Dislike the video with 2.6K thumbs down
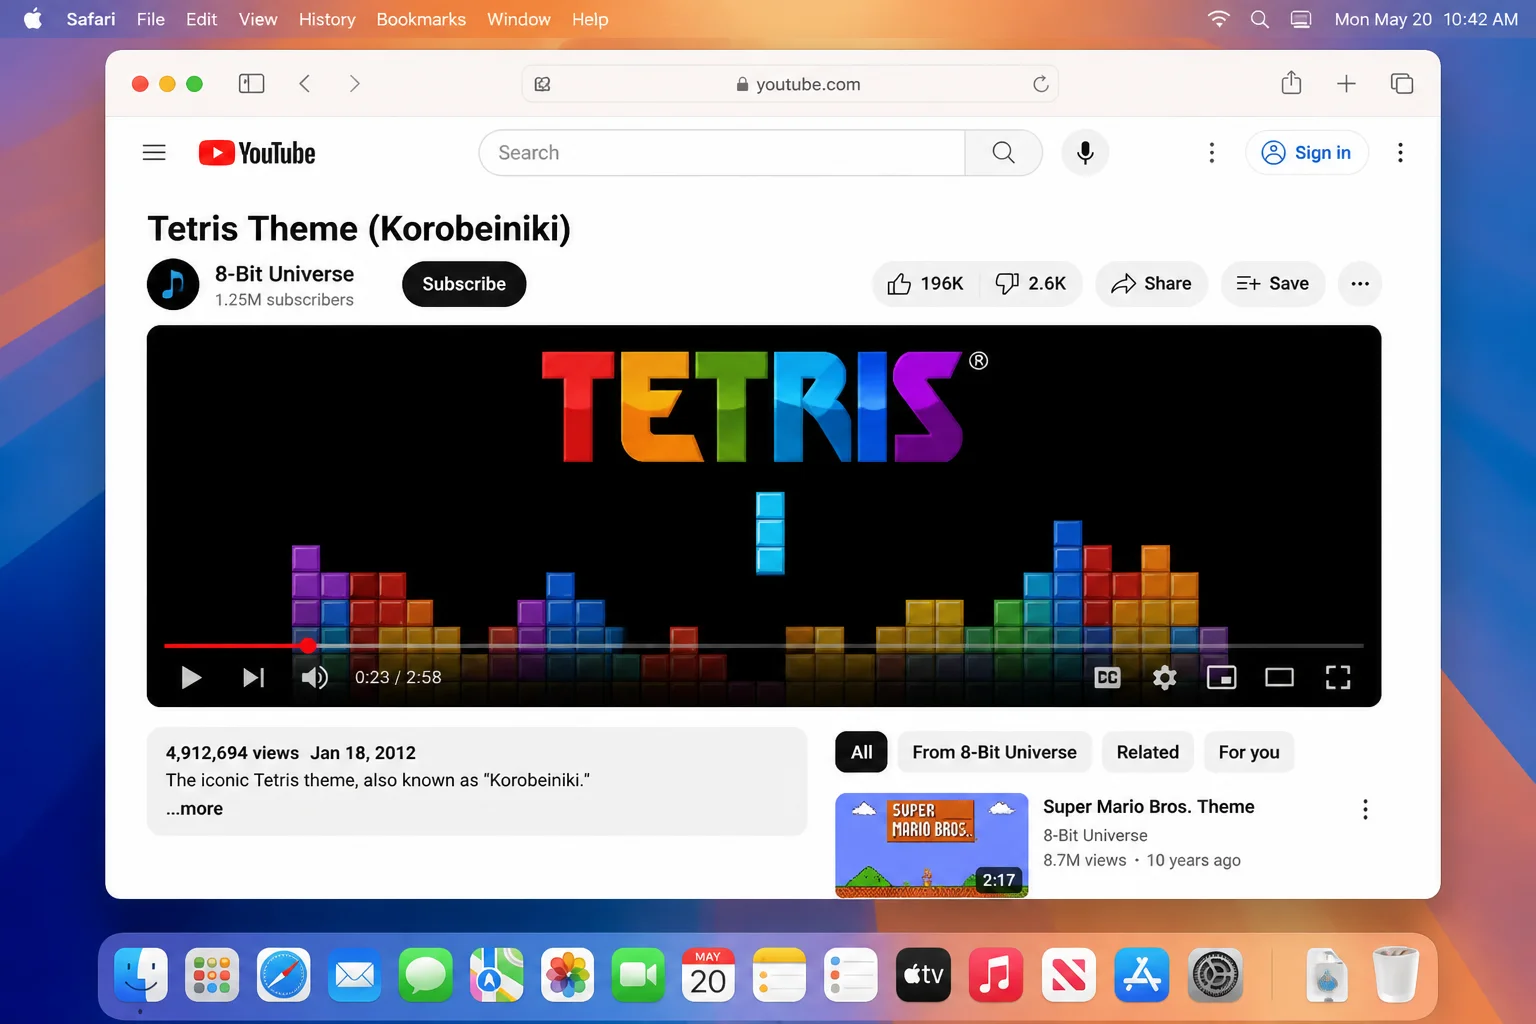Image resolution: width=1536 pixels, height=1024 pixels. point(1031,284)
